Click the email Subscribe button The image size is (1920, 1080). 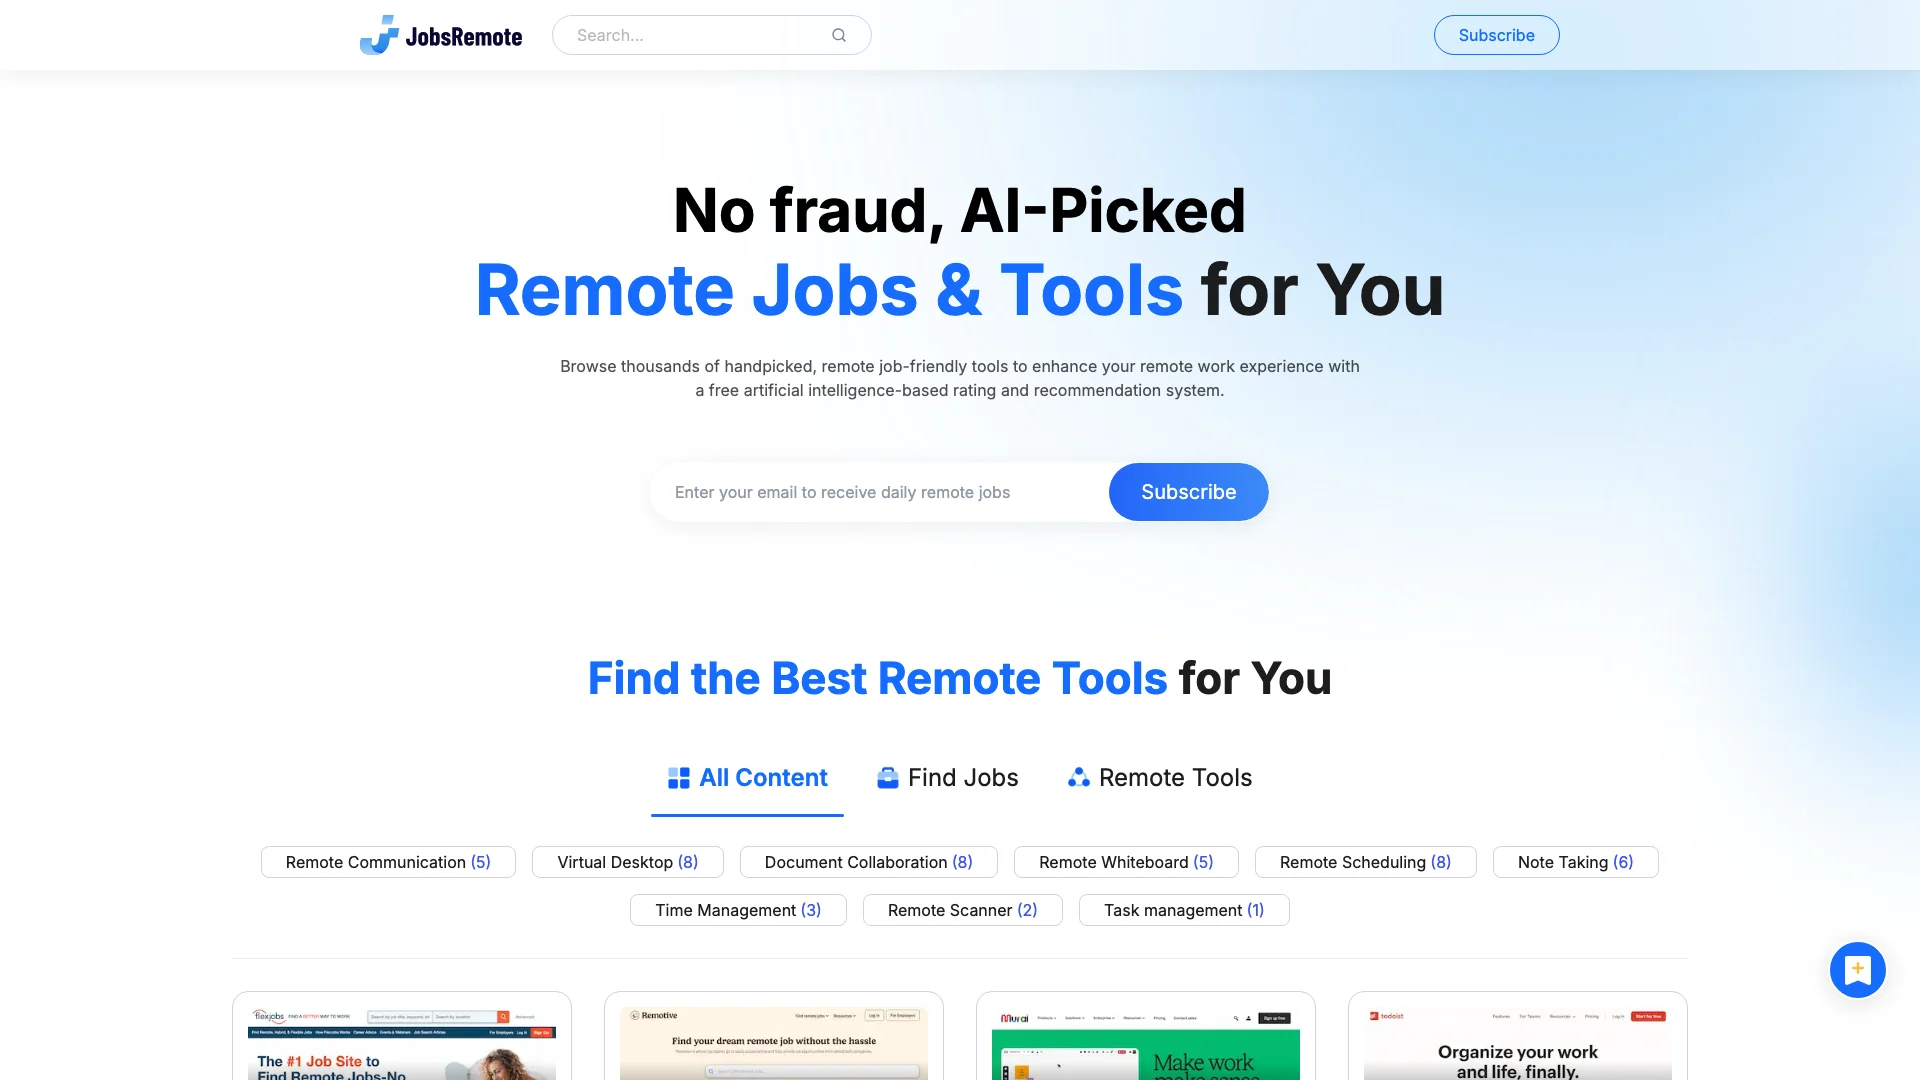tap(1188, 492)
